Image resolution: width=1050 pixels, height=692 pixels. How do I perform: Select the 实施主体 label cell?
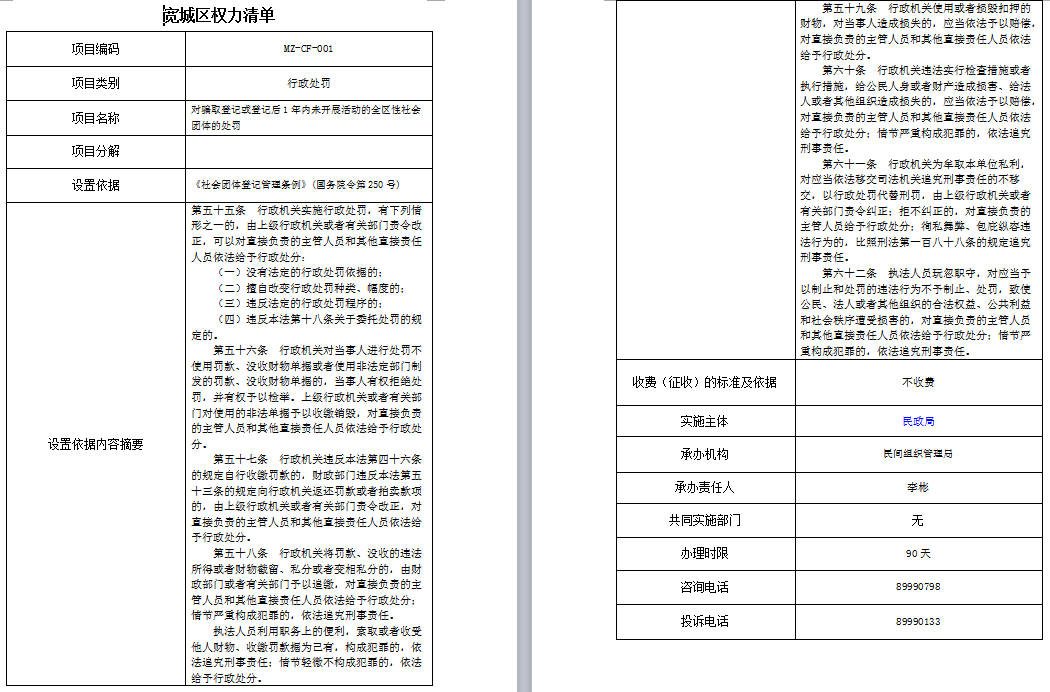[x=704, y=421]
